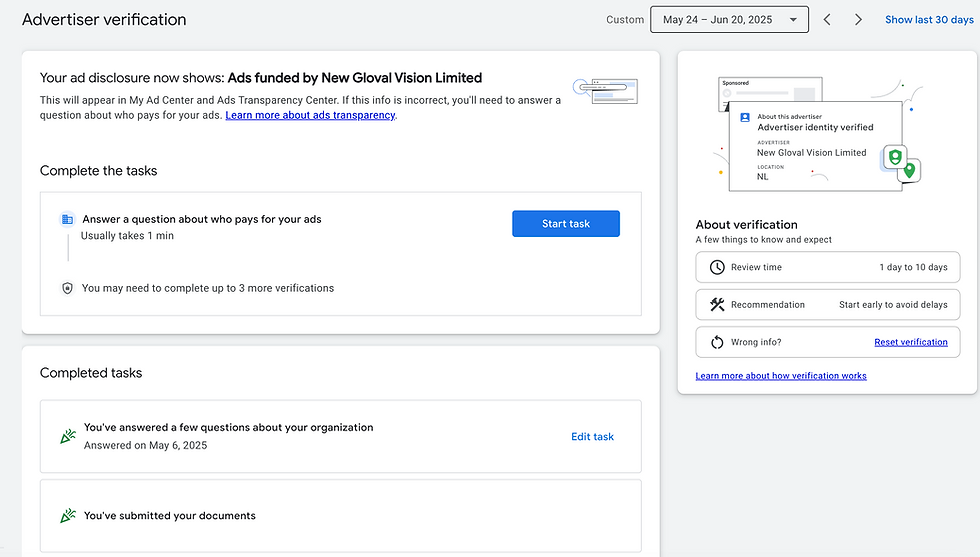This screenshot has width=980, height=557.
Task: Click Show last 30 days link
Action: (929, 19)
